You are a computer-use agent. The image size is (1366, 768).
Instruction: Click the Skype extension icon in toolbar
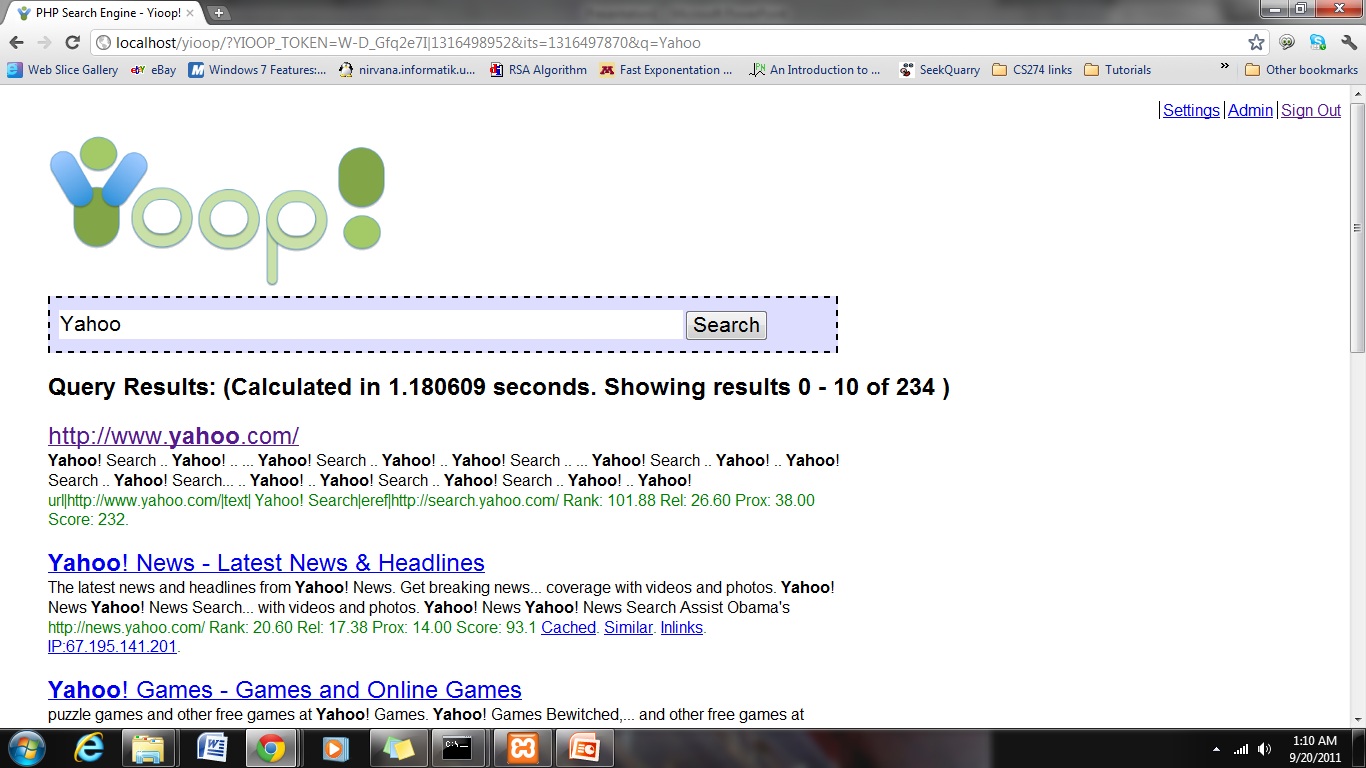(x=1318, y=42)
